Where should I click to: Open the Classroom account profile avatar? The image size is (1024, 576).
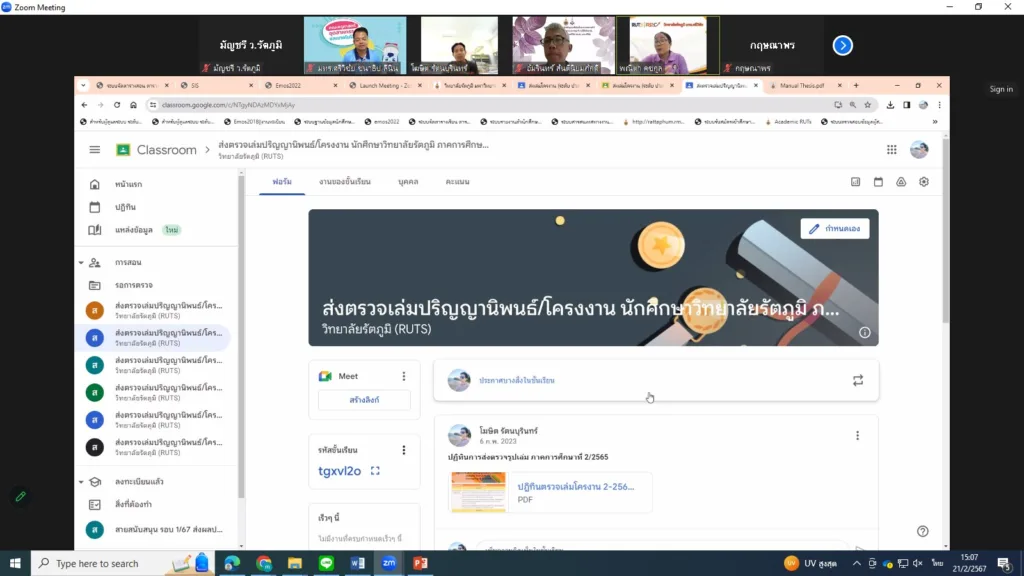pyautogui.click(x=919, y=150)
